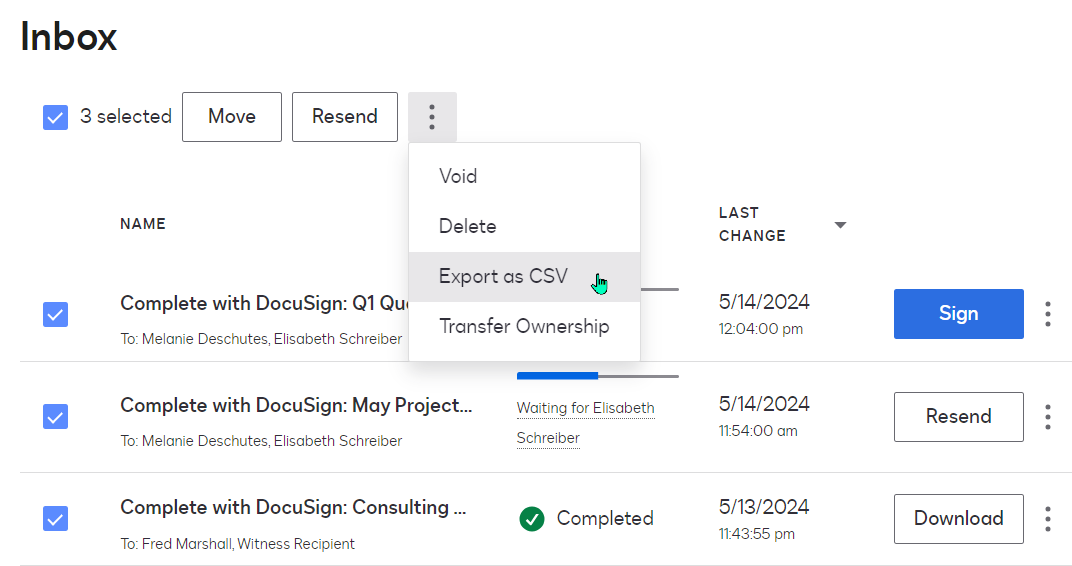Click the blue Sign button
The image size is (1072, 566).
(958, 314)
